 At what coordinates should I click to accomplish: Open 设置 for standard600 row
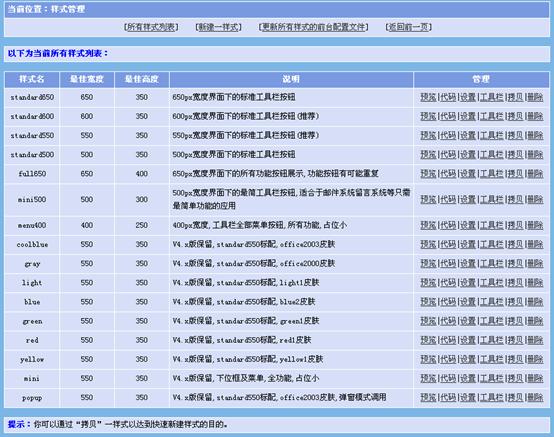tap(468, 116)
